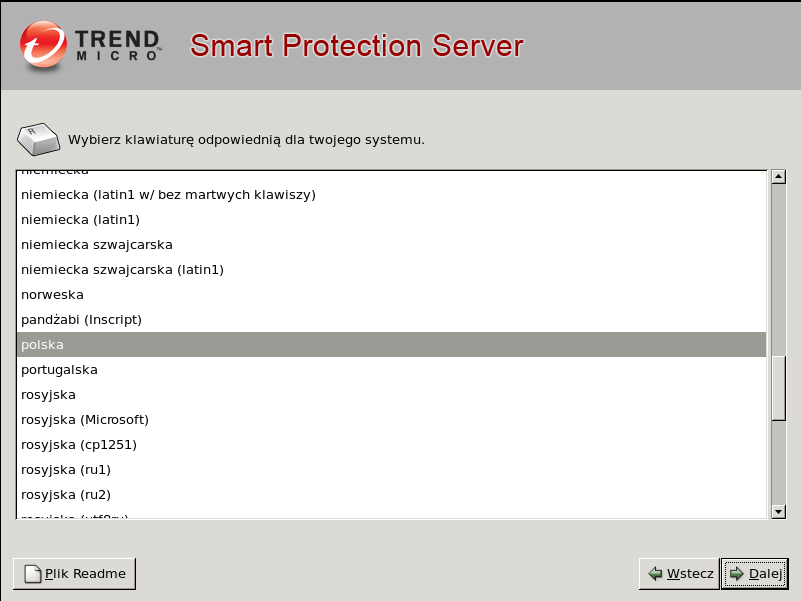
Task: Click the scrollbar down arrow
Action: tap(779, 512)
